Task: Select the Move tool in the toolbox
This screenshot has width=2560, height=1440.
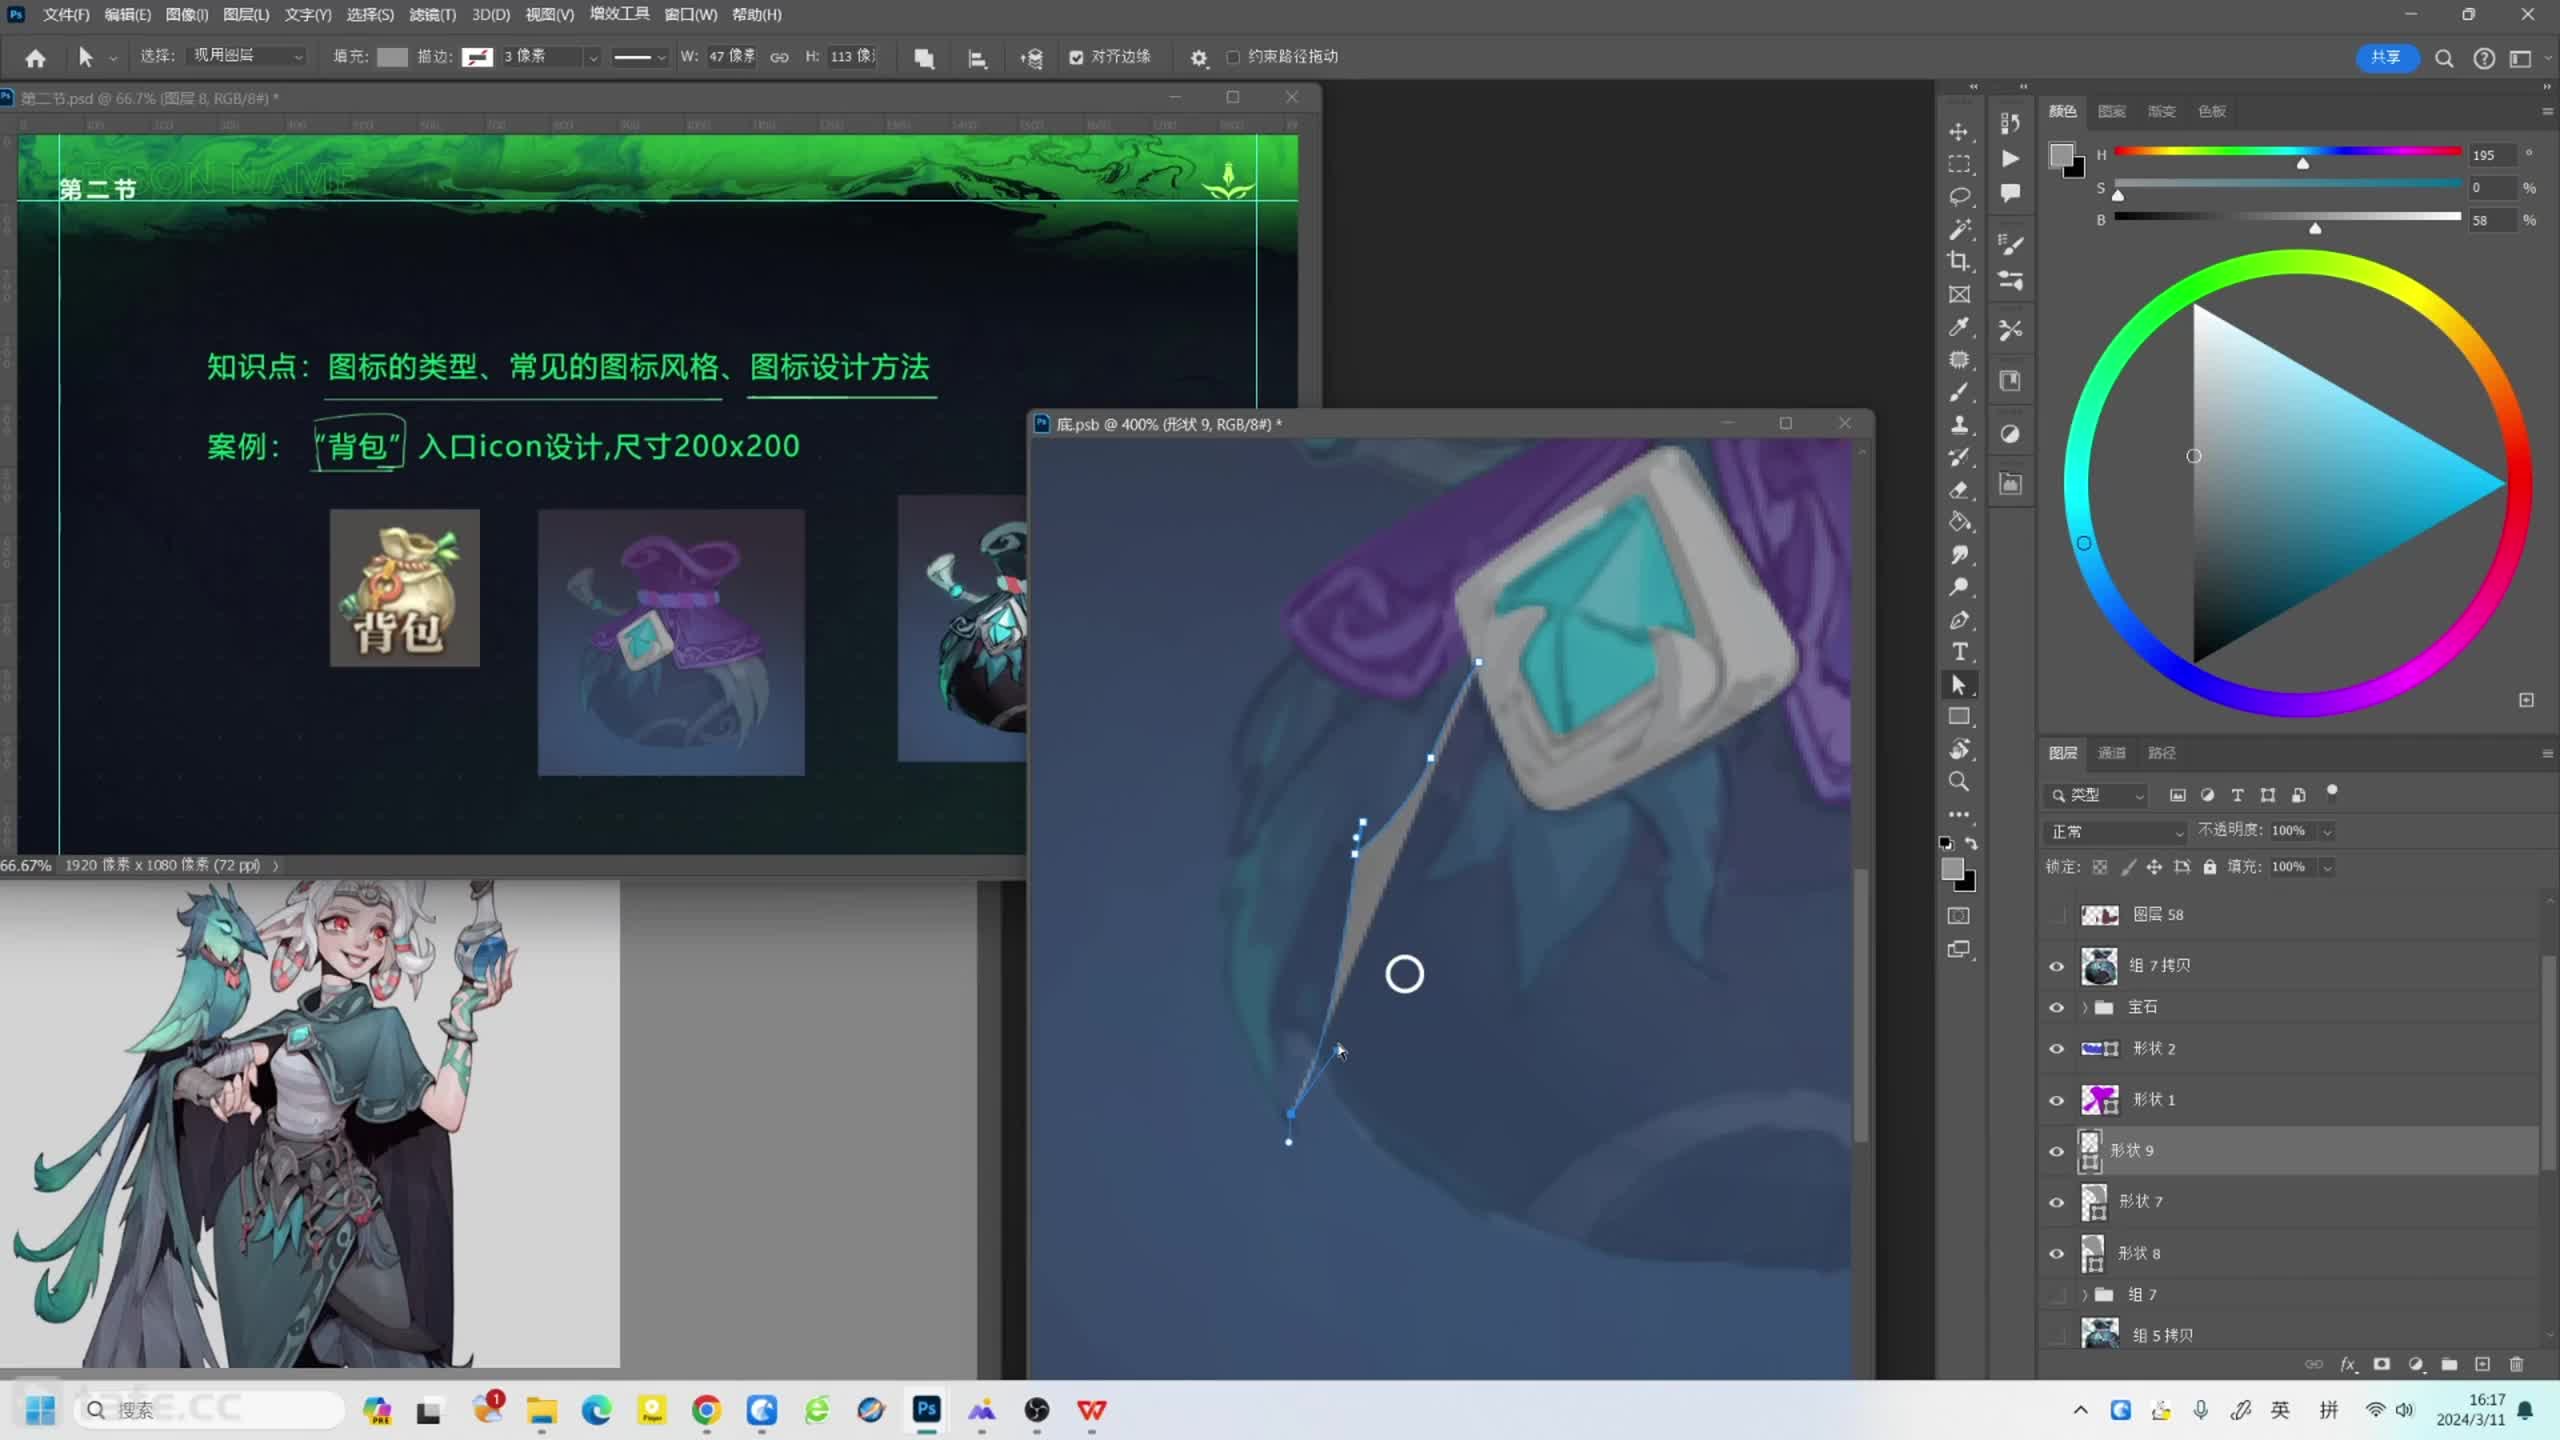Action: (1959, 131)
